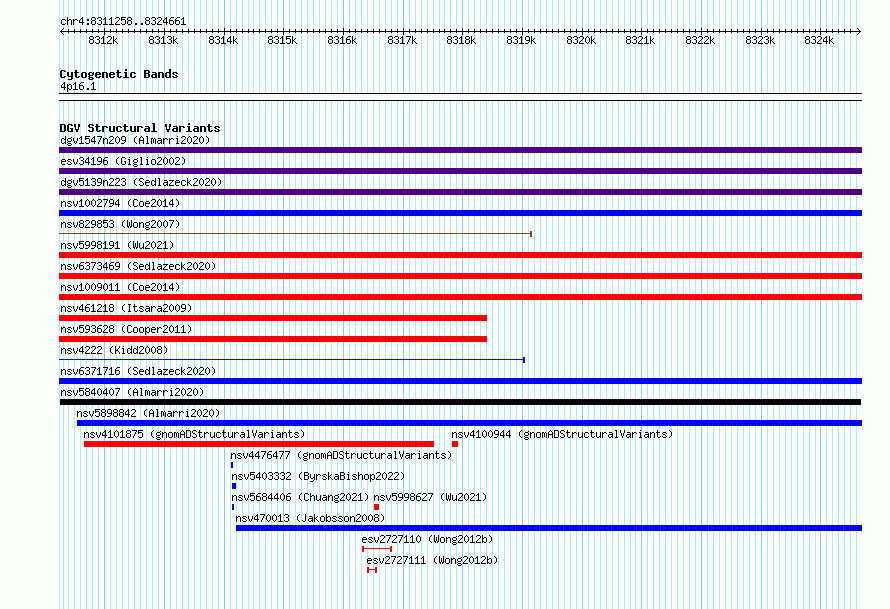Viewport: 890px width, 609px height.
Task: Click the 8320k ruler tick label
Action: 581,41
